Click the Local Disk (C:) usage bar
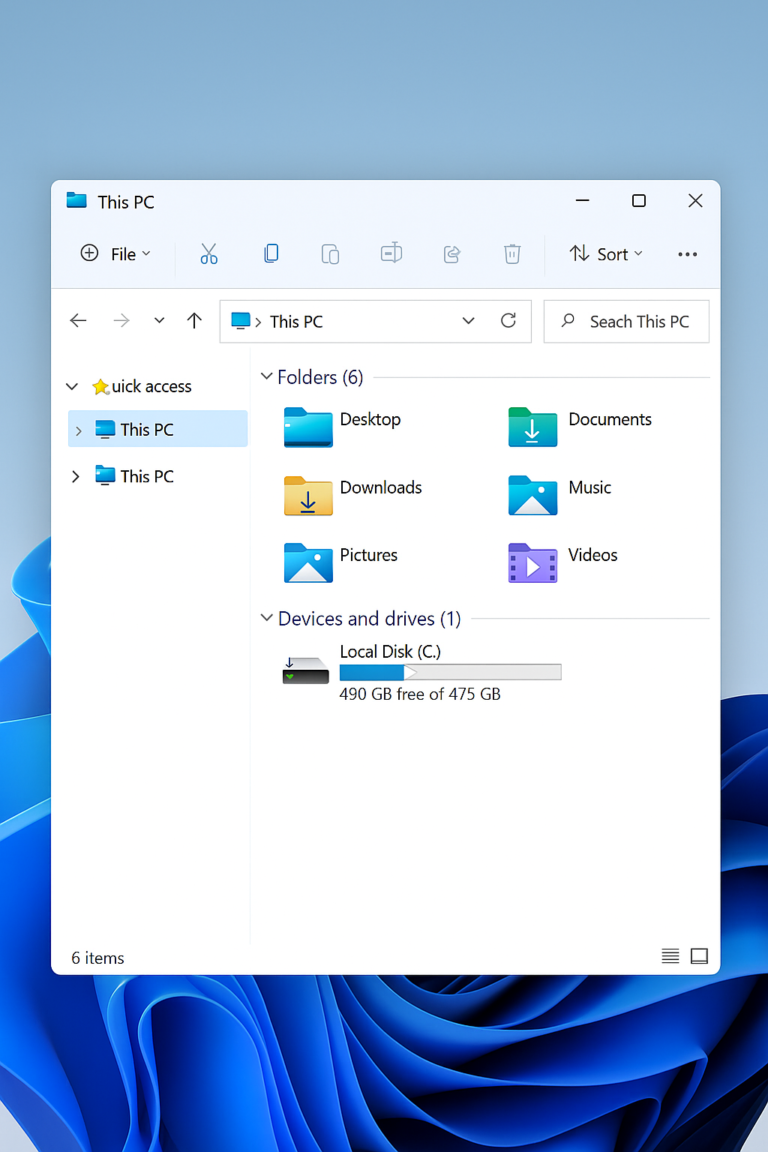 [x=450, y=673]
